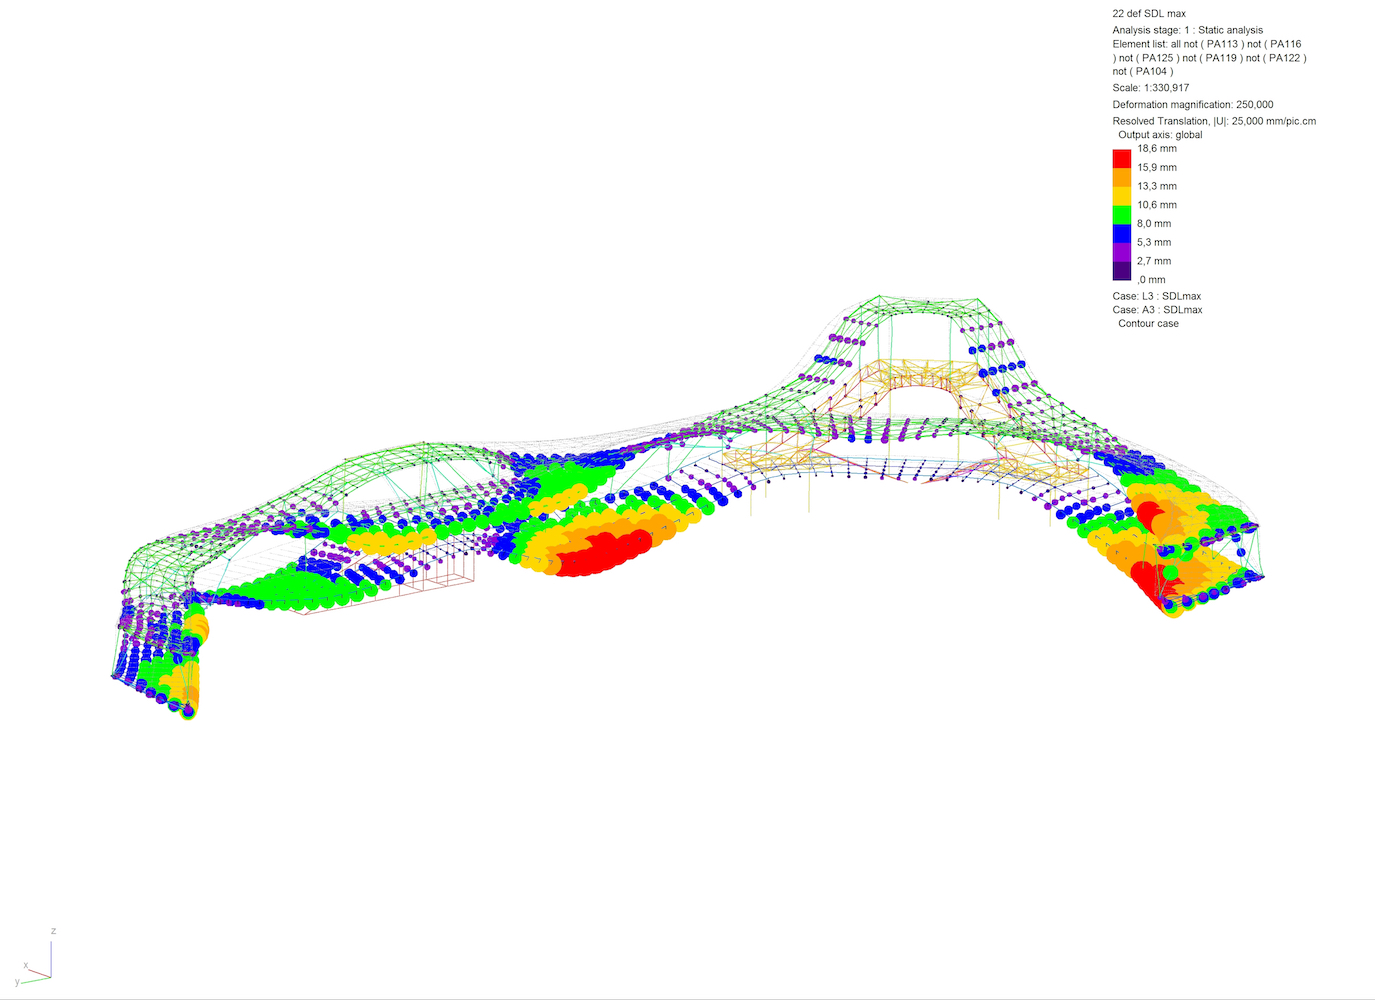The image size is (1375, 1000).
Task: Click the y axis label of coordinate triad
Action: click(17, 982)
